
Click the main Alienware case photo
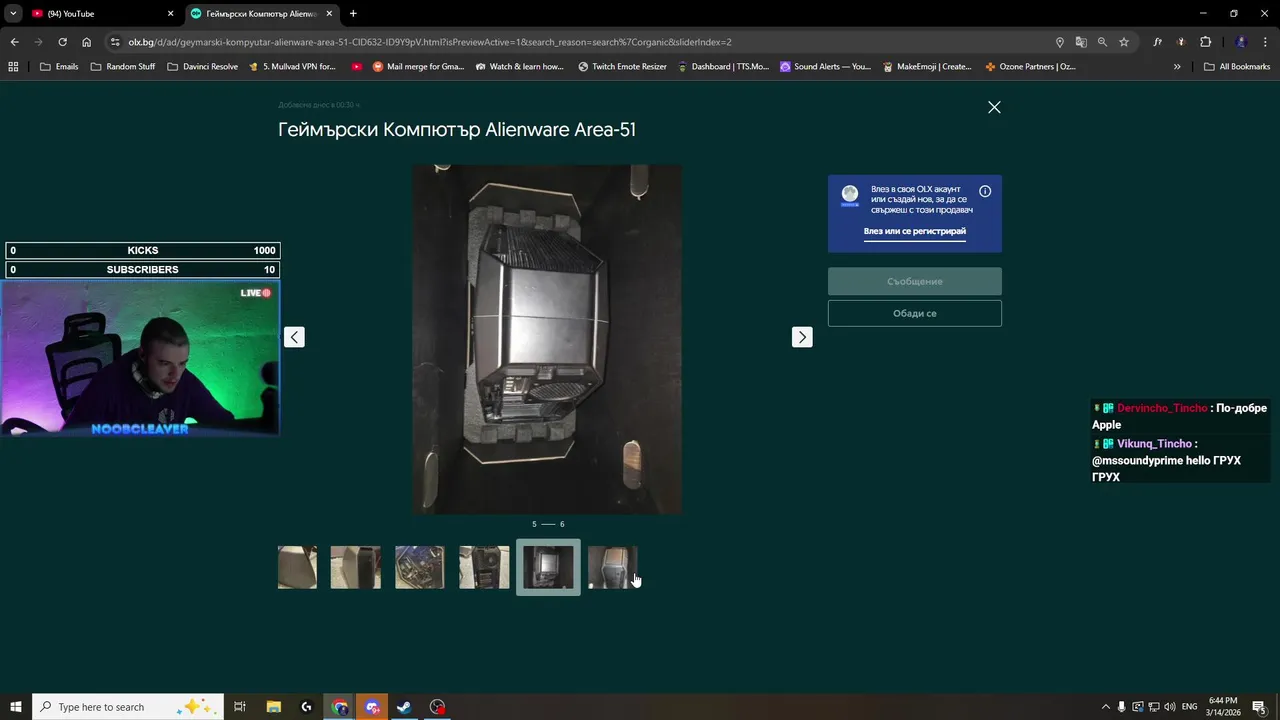(547, 339)
